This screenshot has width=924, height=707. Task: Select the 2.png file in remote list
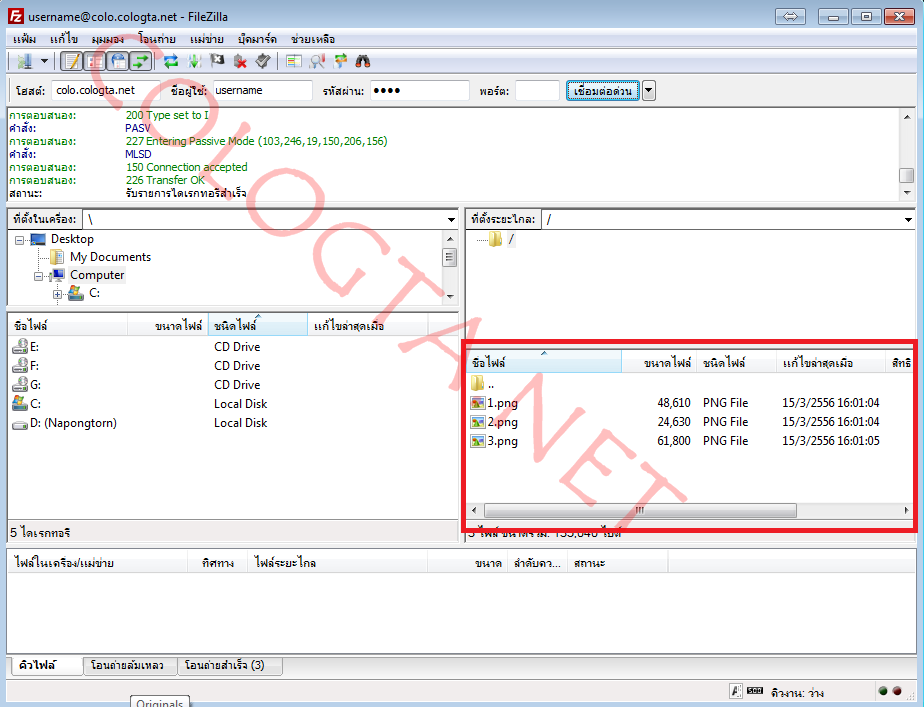click(x=502, y=422)
